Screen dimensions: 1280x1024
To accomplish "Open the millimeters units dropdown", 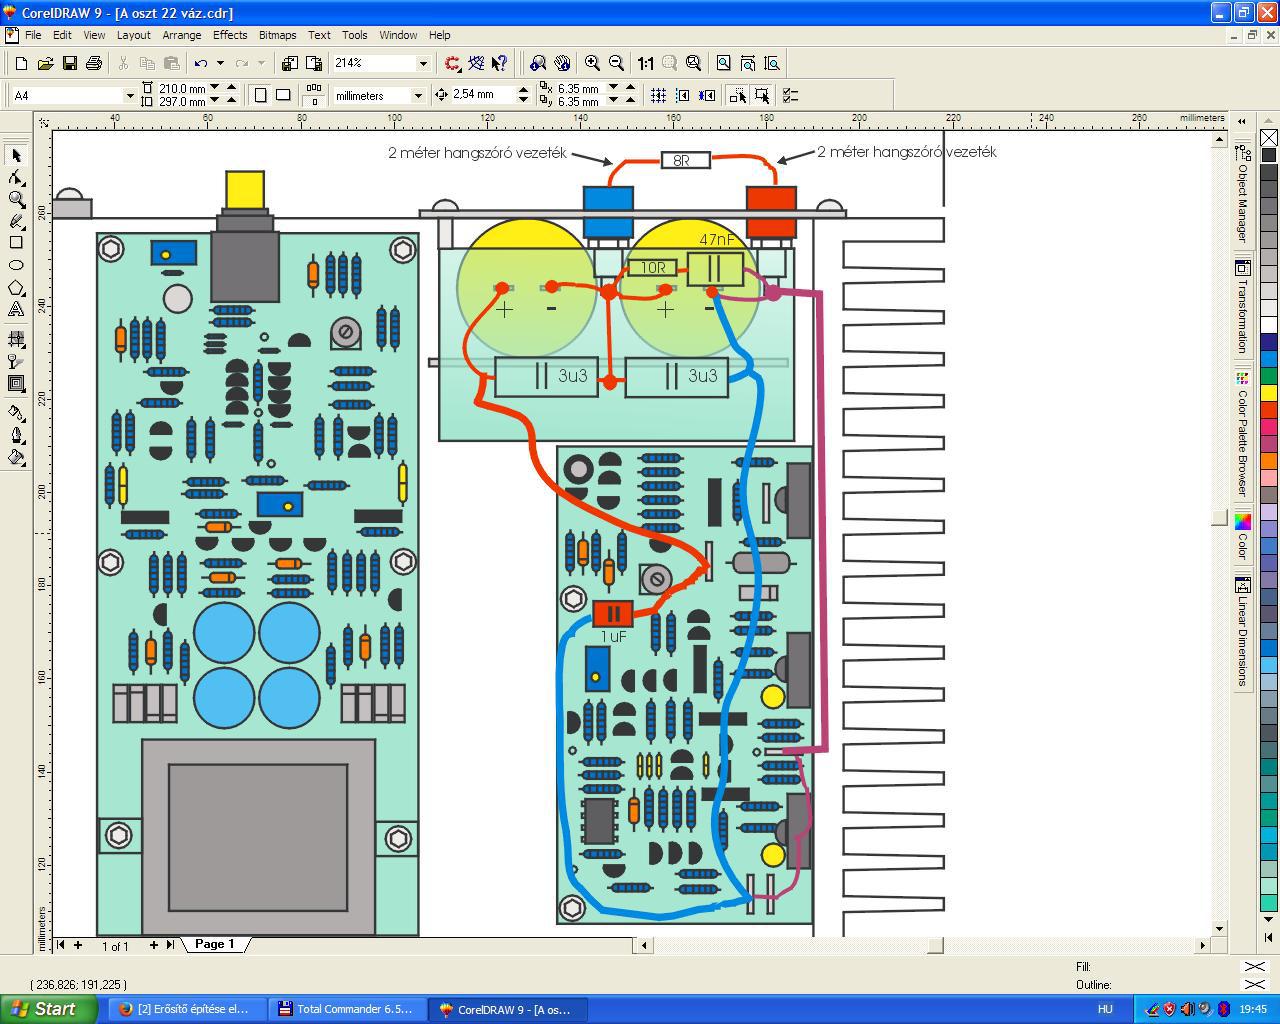I will coord(418,95).
